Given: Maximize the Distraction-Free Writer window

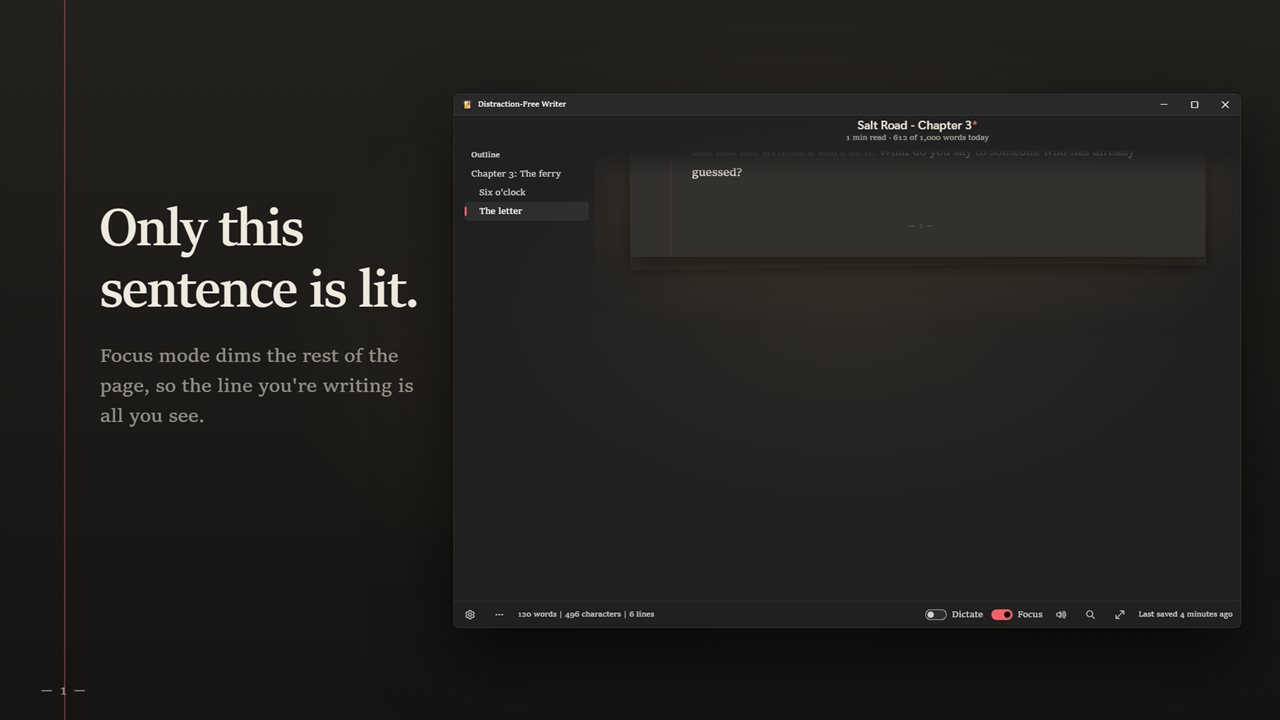Looking at the screenshot, I should pyautogui.click(x=1194, y=104).
